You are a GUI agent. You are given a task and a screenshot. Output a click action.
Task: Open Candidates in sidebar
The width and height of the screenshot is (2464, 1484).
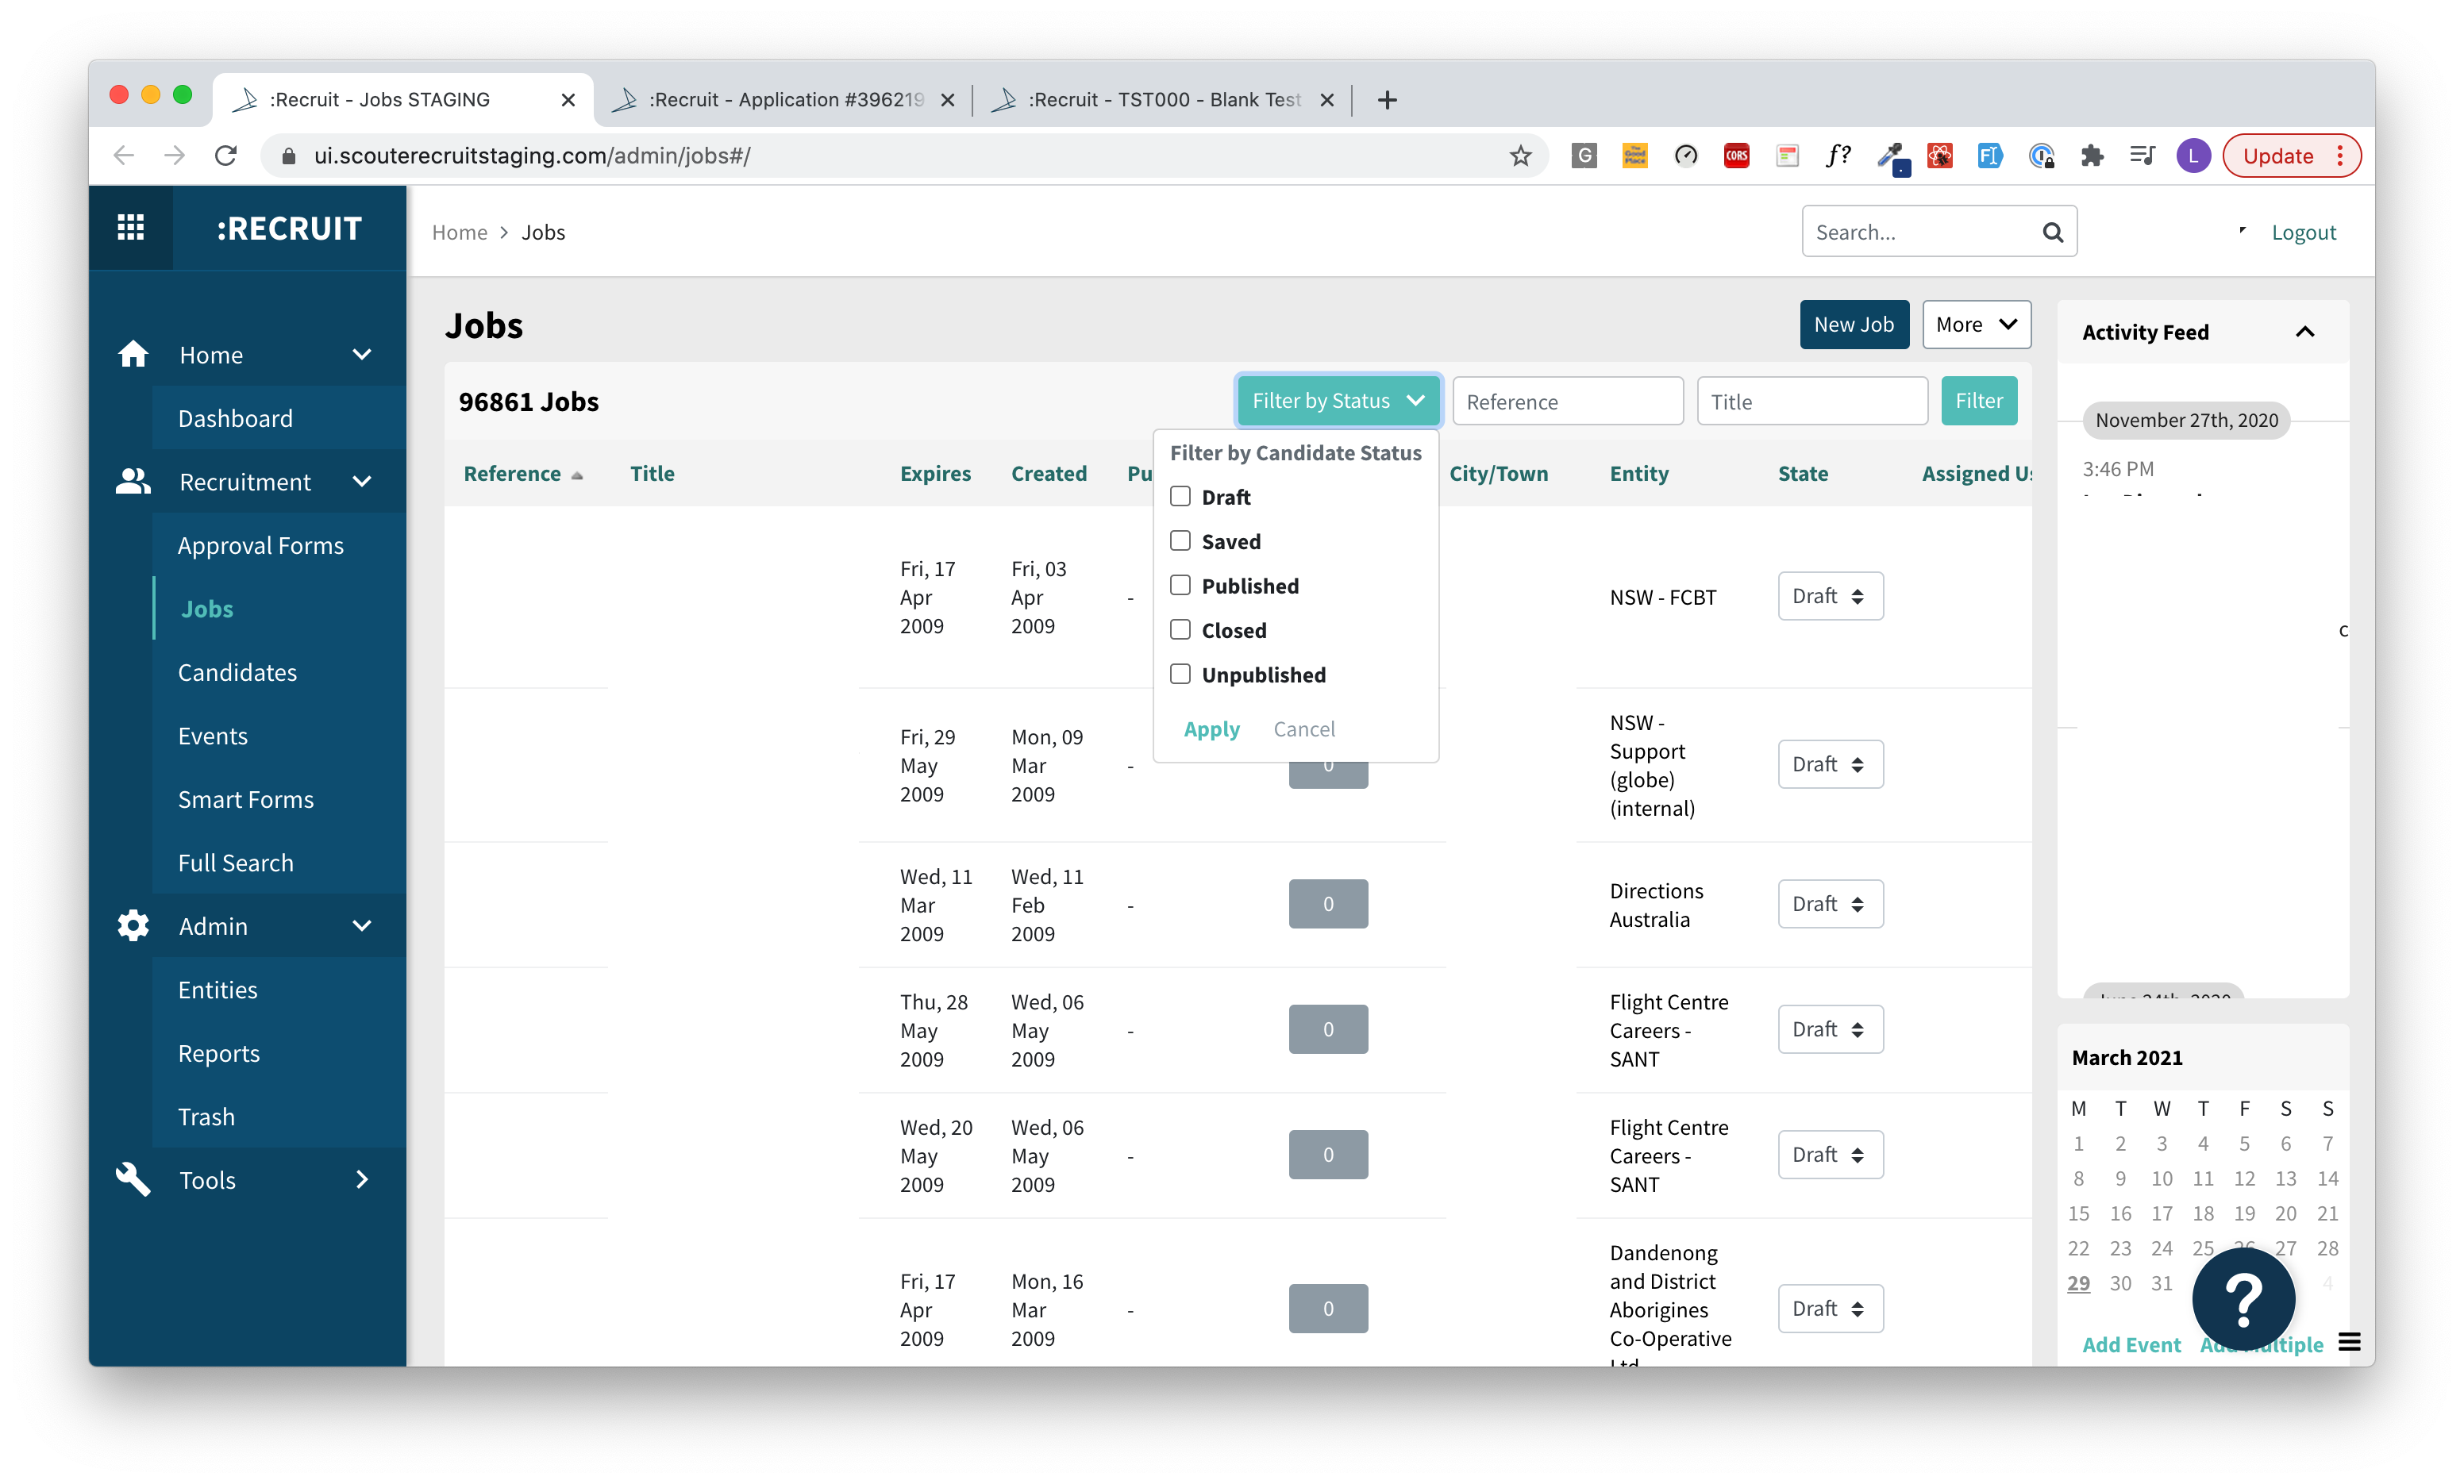coord(237,673)
